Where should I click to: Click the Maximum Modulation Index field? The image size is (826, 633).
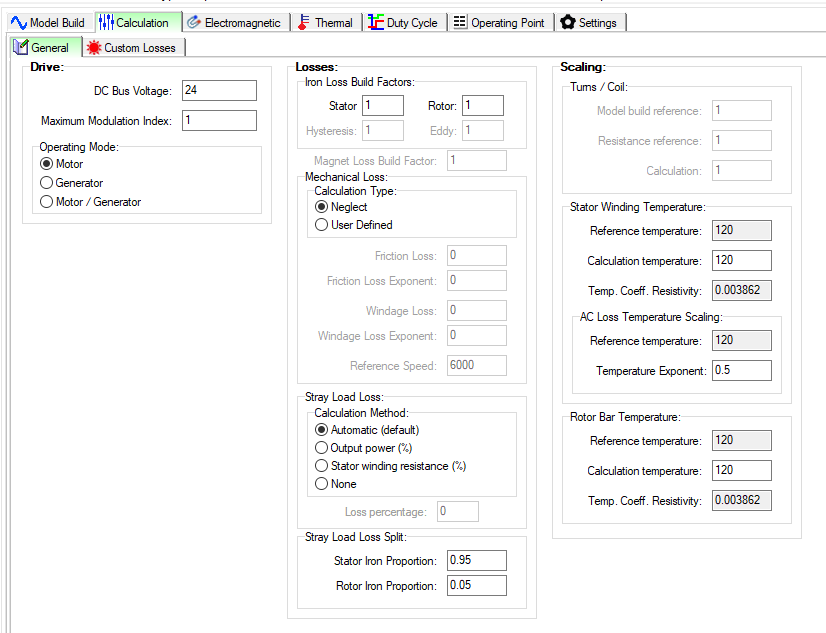(220, 120)
